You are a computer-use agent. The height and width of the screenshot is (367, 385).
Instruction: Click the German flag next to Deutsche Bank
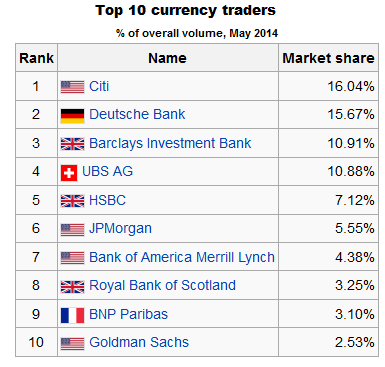click(x=72, y=116)
